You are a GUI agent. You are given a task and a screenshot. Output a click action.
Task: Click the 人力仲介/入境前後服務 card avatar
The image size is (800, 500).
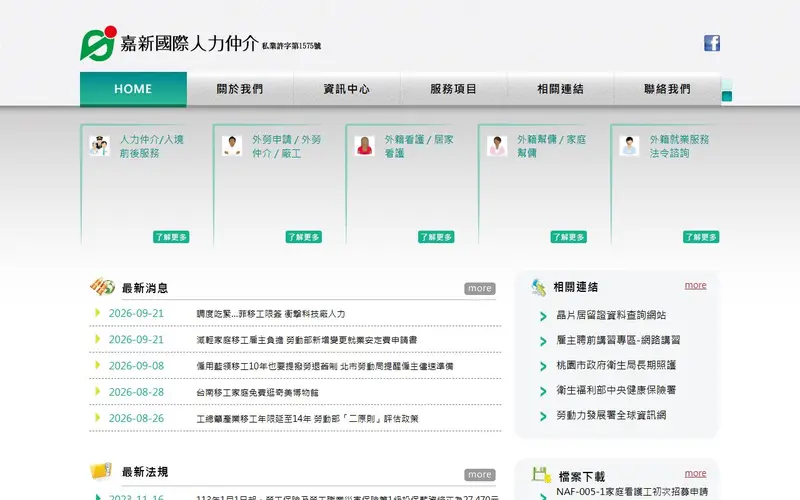tap(99, 146)
